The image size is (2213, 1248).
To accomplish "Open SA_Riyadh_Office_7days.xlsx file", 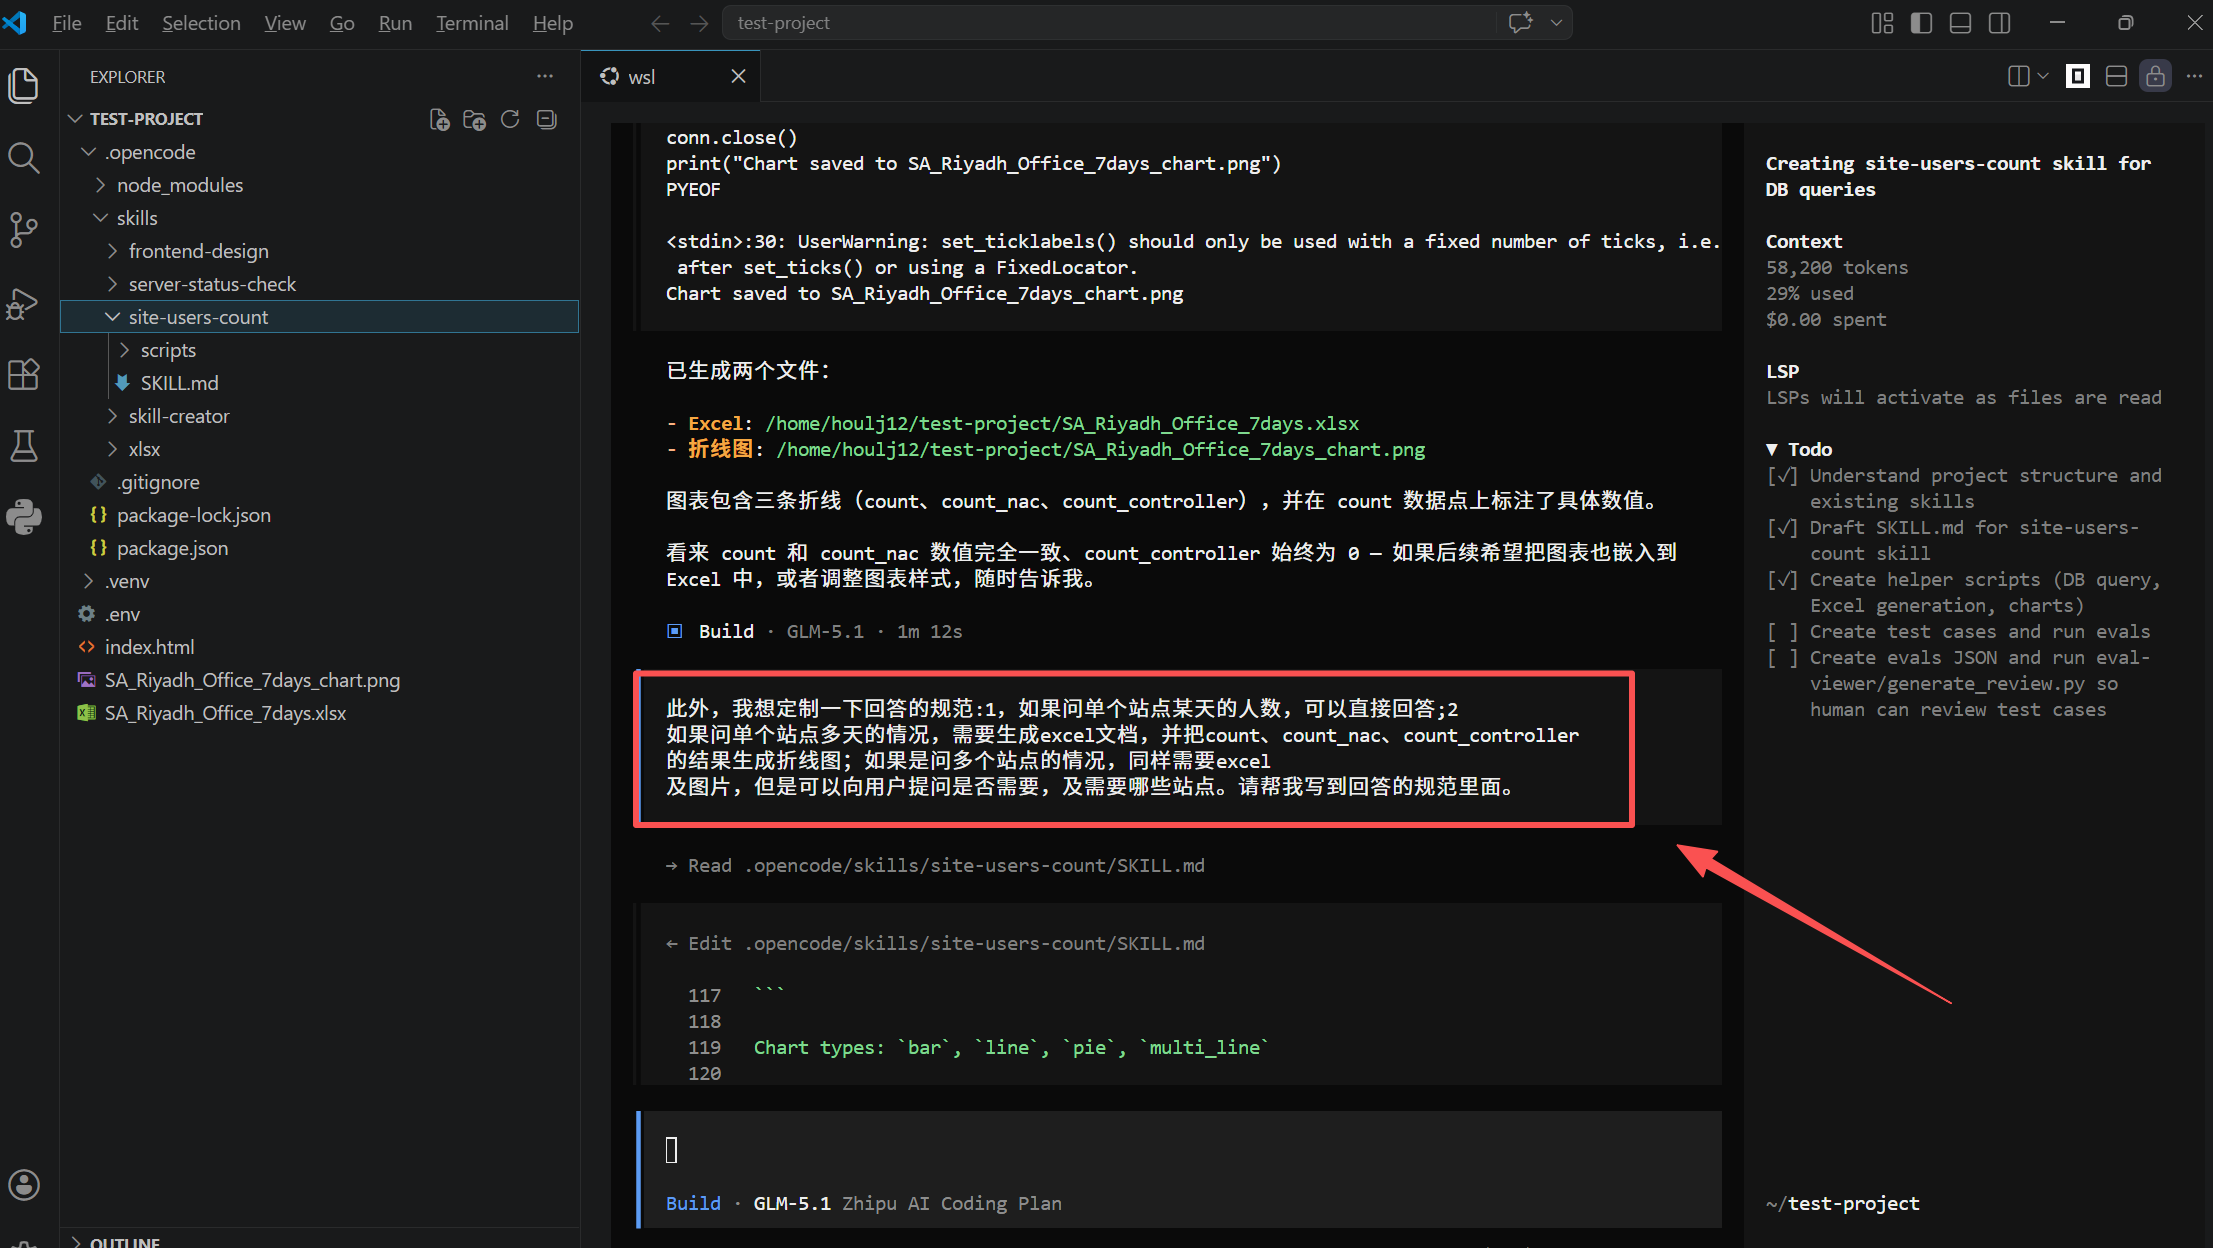I will coord(225,713).
